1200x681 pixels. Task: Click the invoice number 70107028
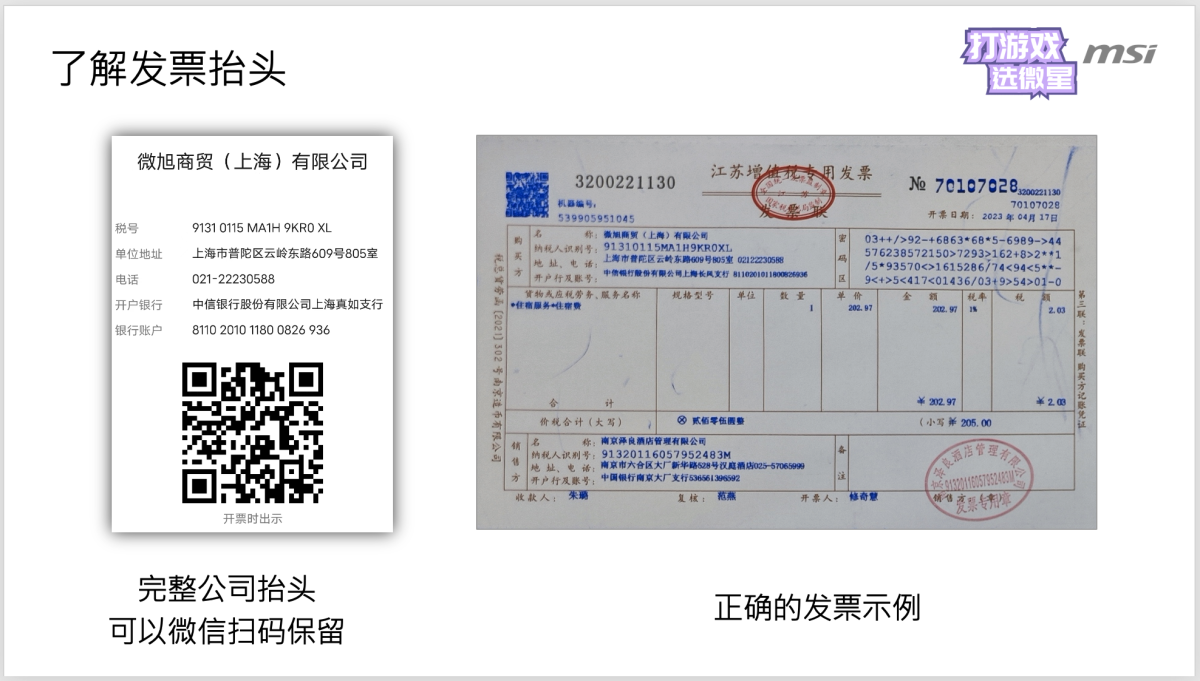[976, 185]
